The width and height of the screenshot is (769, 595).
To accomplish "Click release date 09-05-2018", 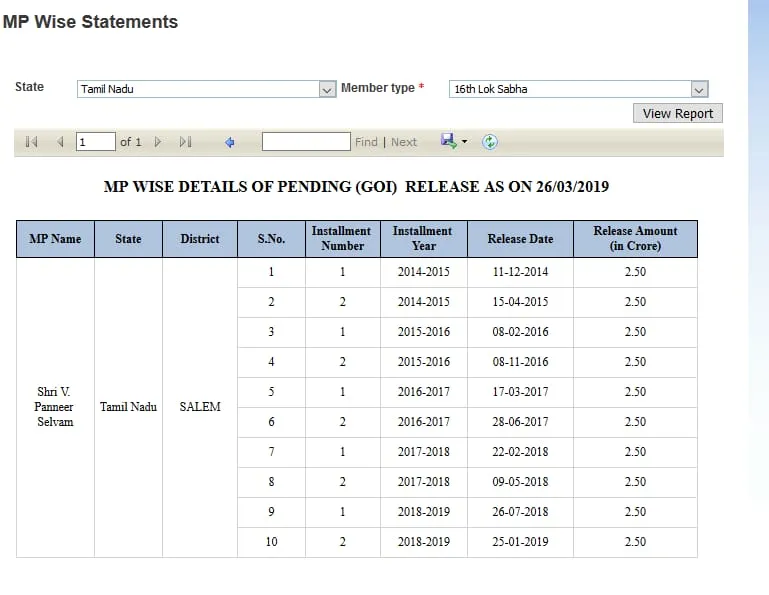I will (x=520, y=482).
